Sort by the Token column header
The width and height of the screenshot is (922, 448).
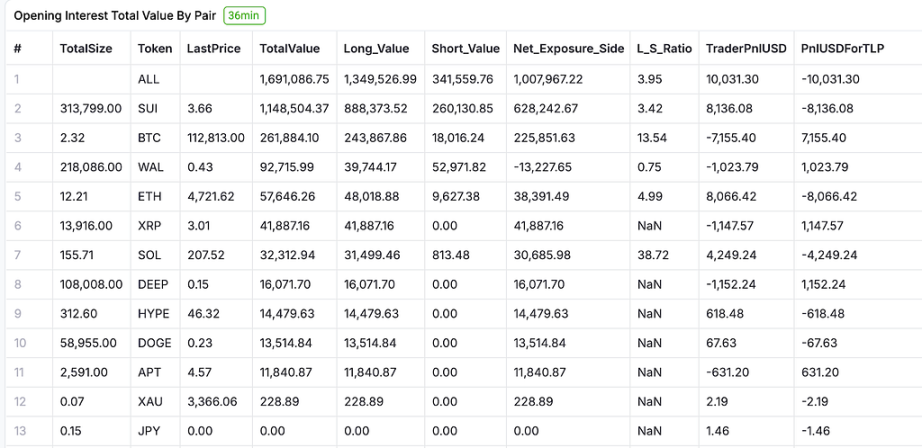(155, 48)
